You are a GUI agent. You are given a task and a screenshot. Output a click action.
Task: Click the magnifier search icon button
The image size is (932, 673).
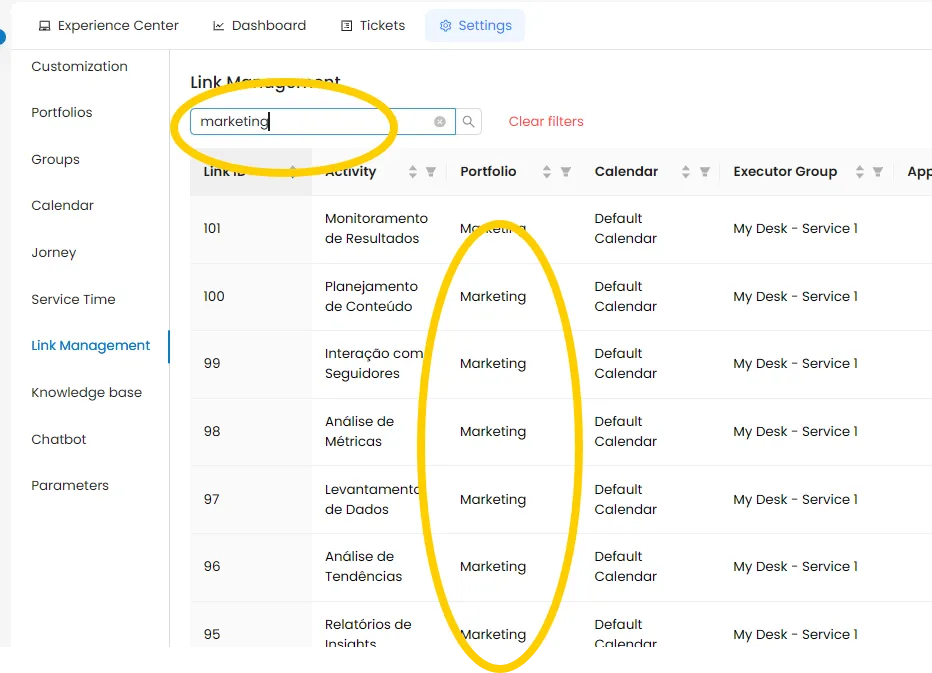point(468,121)
